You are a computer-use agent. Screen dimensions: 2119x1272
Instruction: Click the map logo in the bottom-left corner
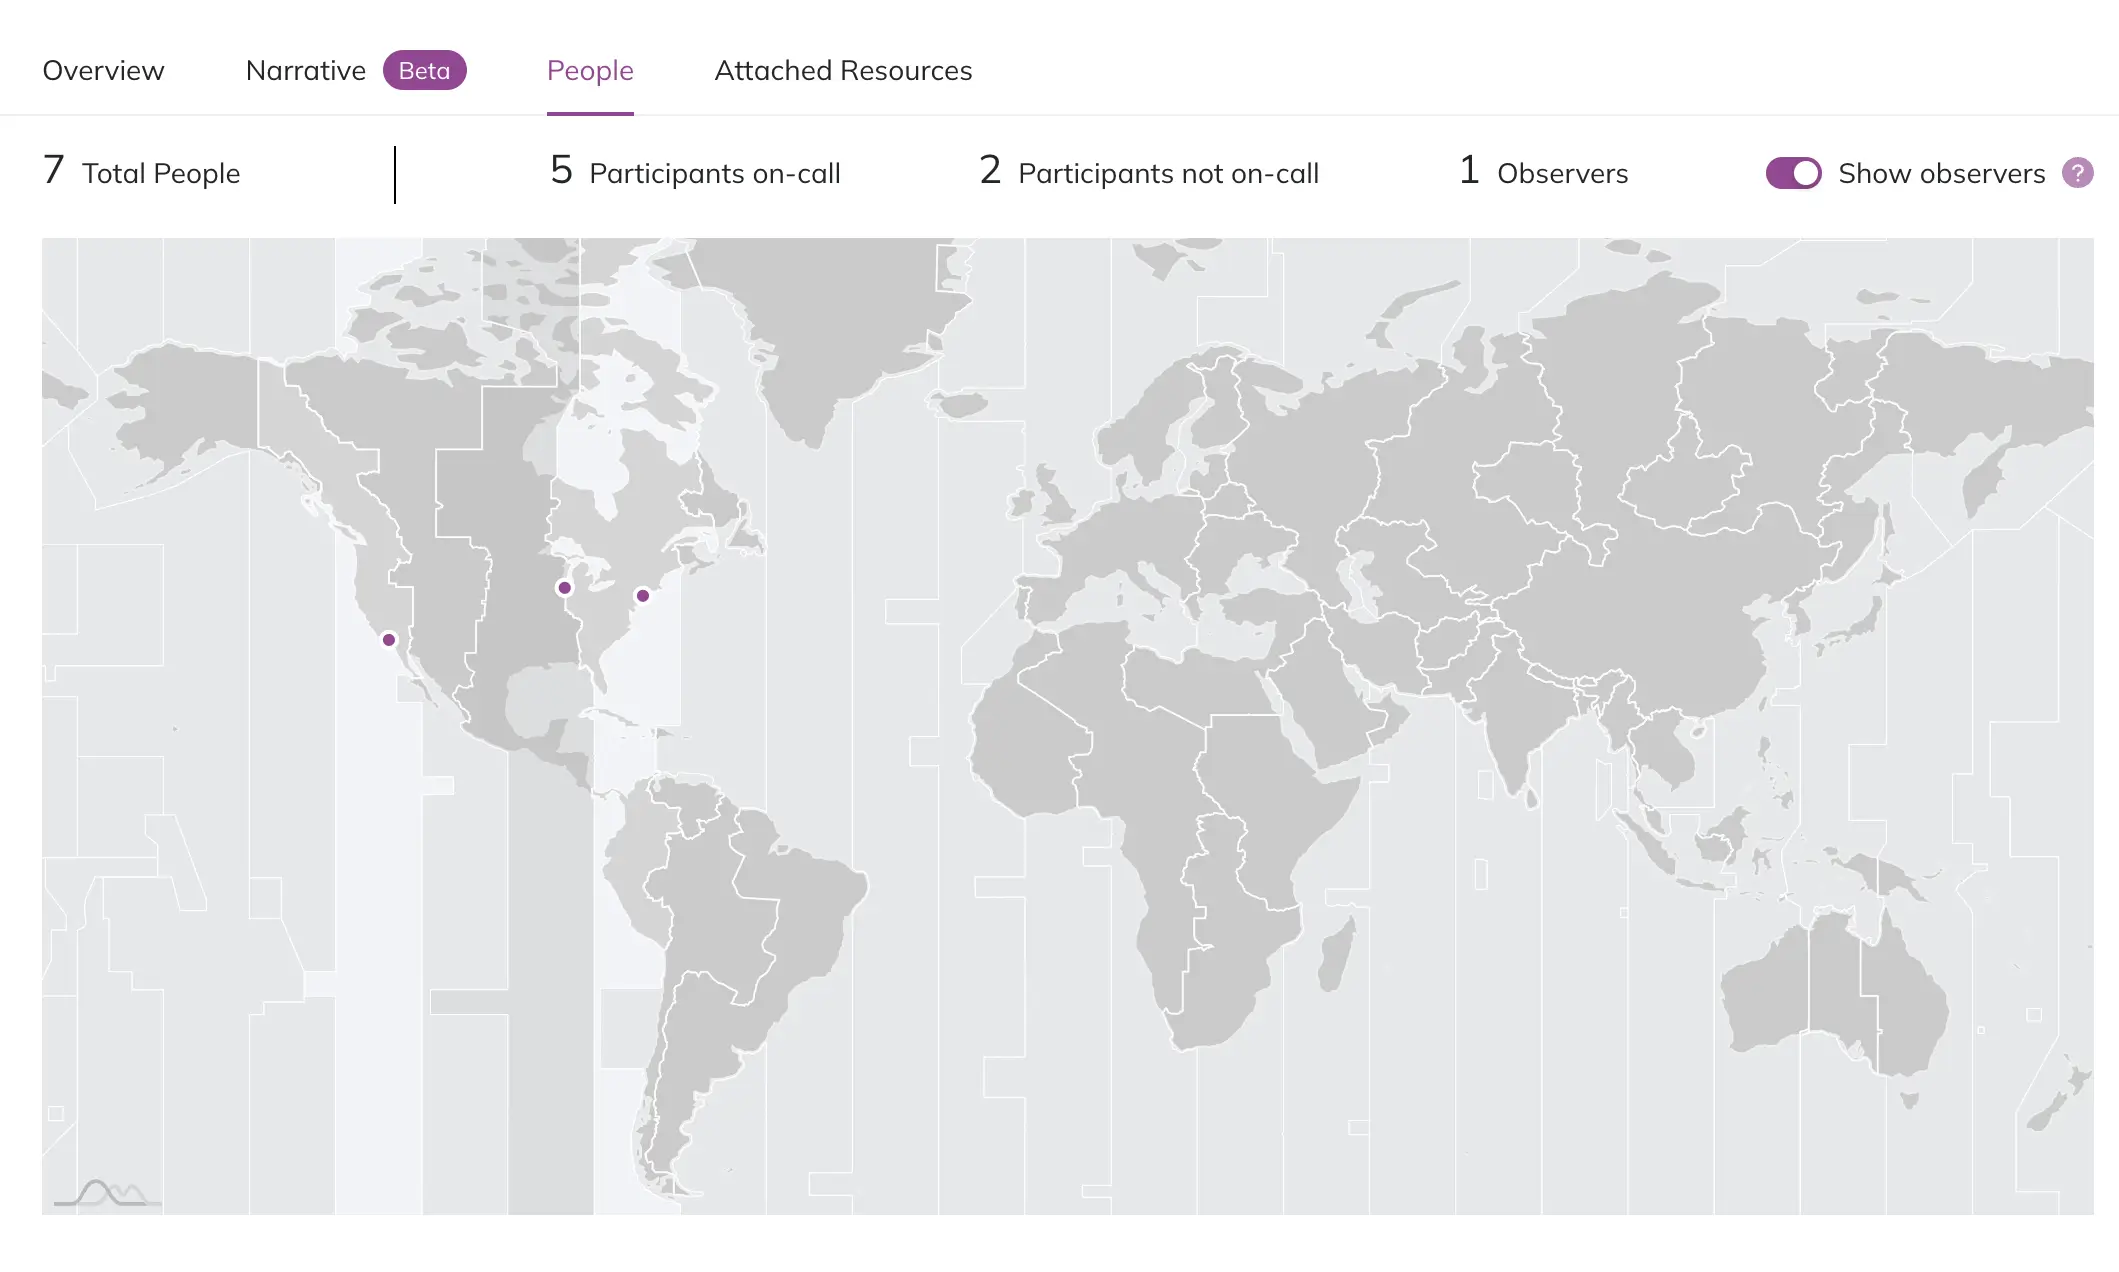tap(107, 1193)
